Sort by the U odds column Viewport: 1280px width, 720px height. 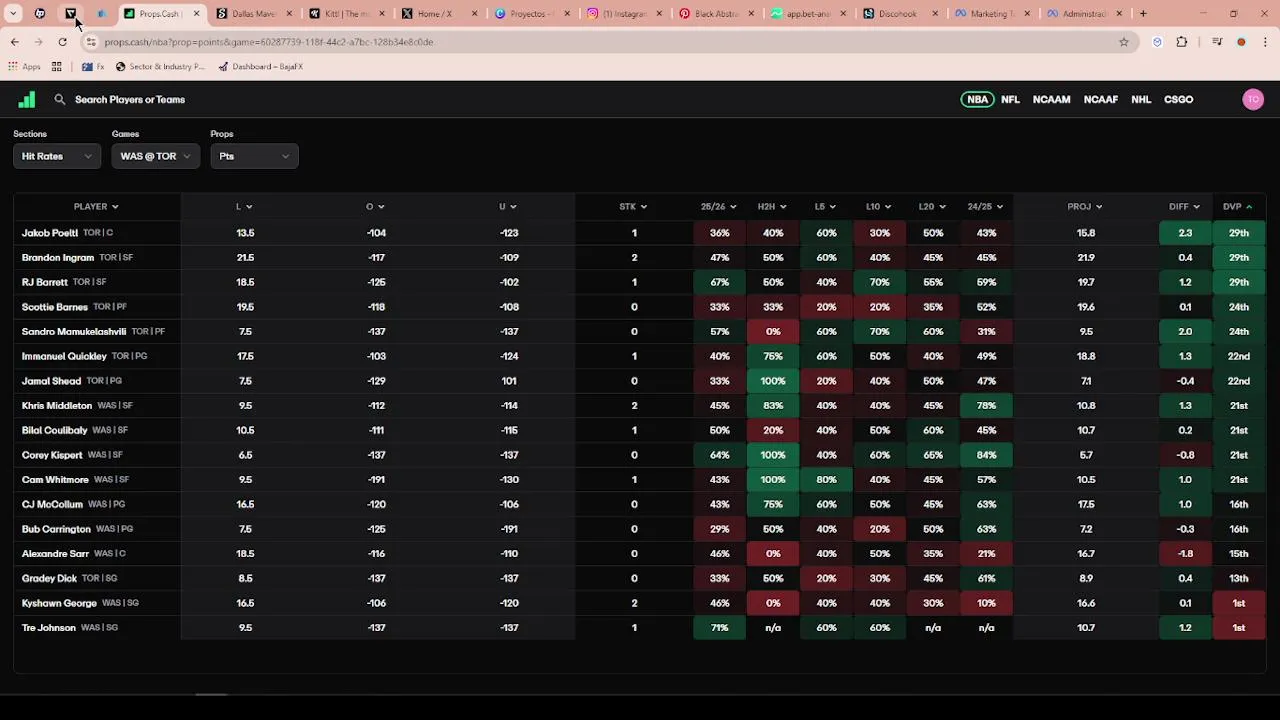click(x=508, y=207)
